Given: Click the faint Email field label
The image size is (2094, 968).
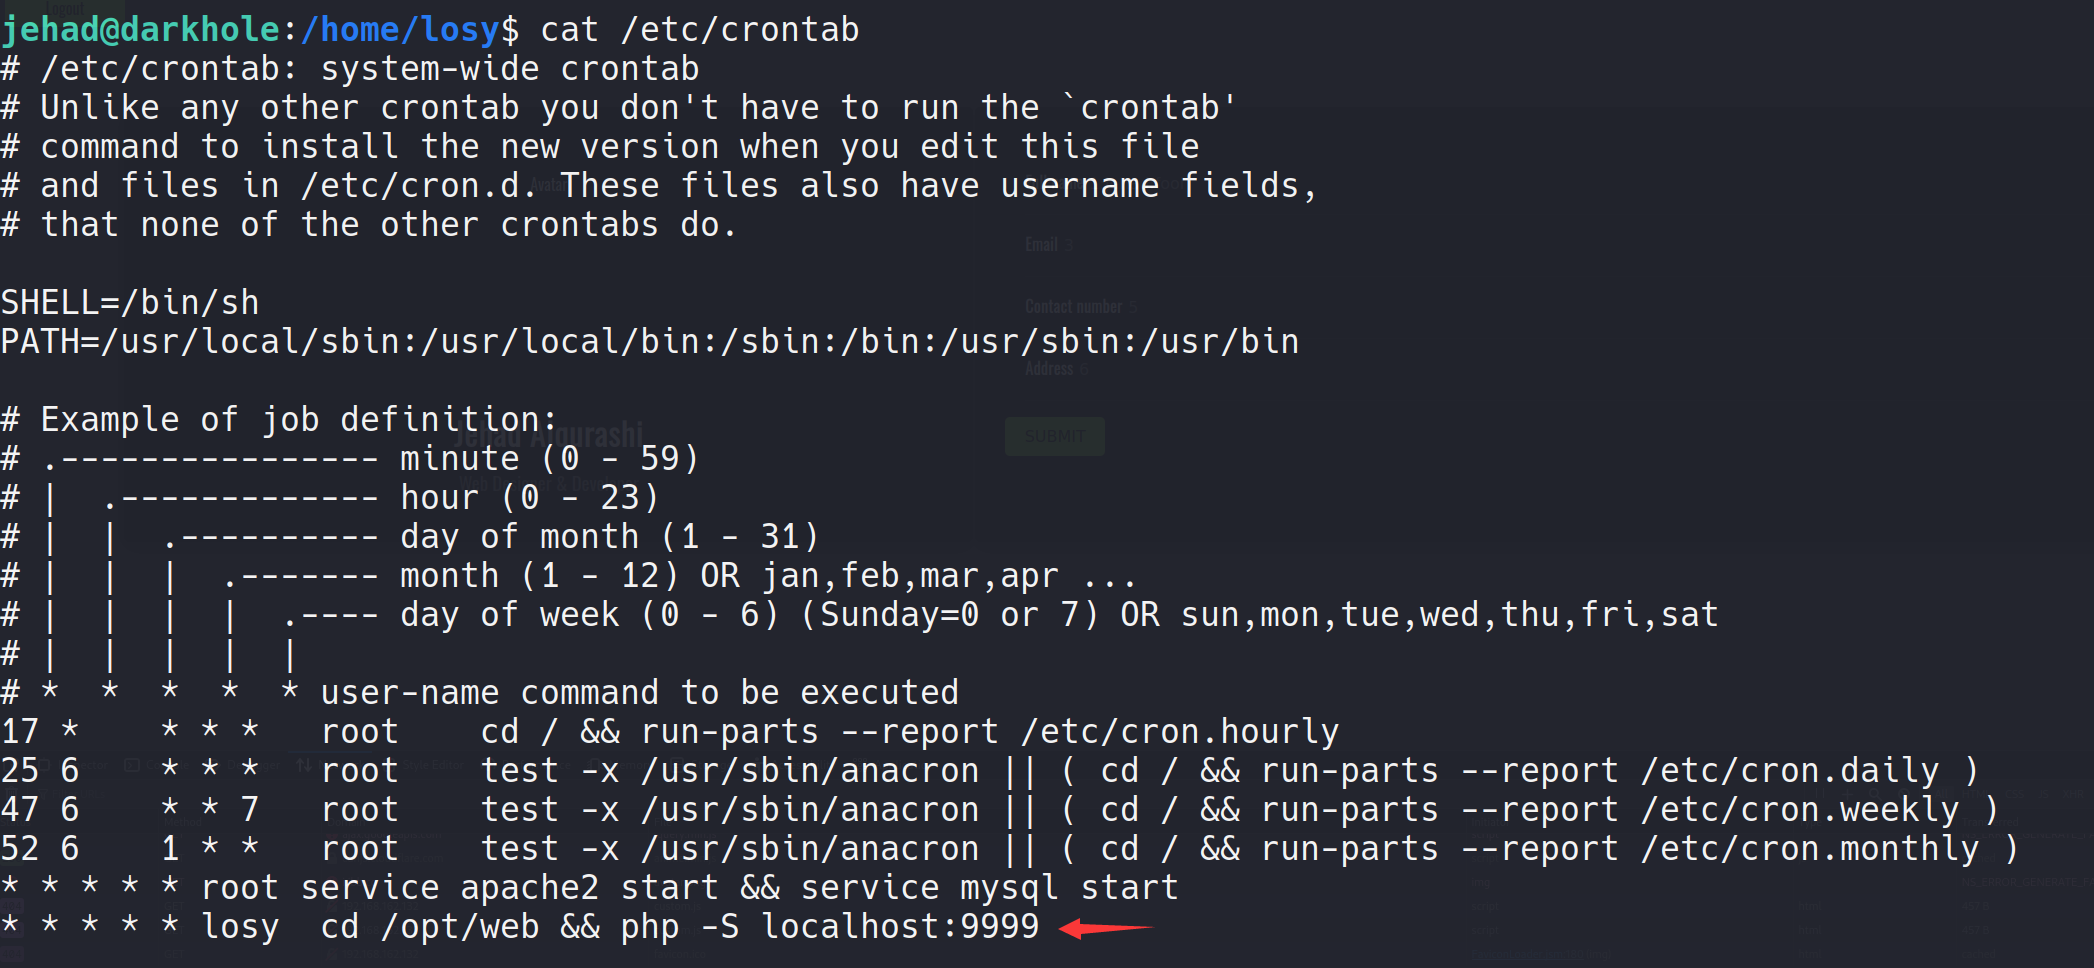Looking at the screenshot, I should pyautogui.click(x=1042, y=244).
